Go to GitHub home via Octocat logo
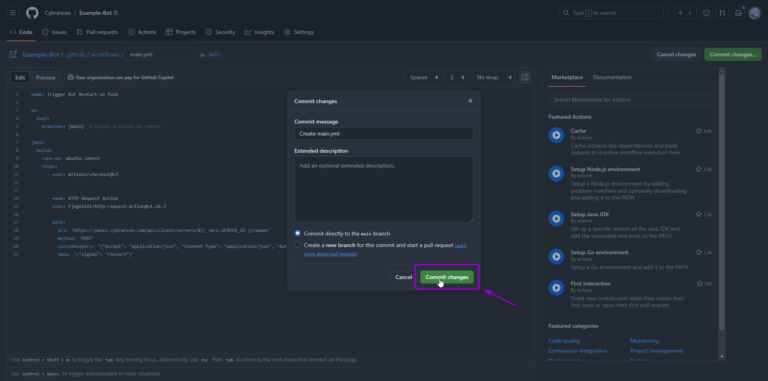The image size is (768, 381). coord(32,13)
